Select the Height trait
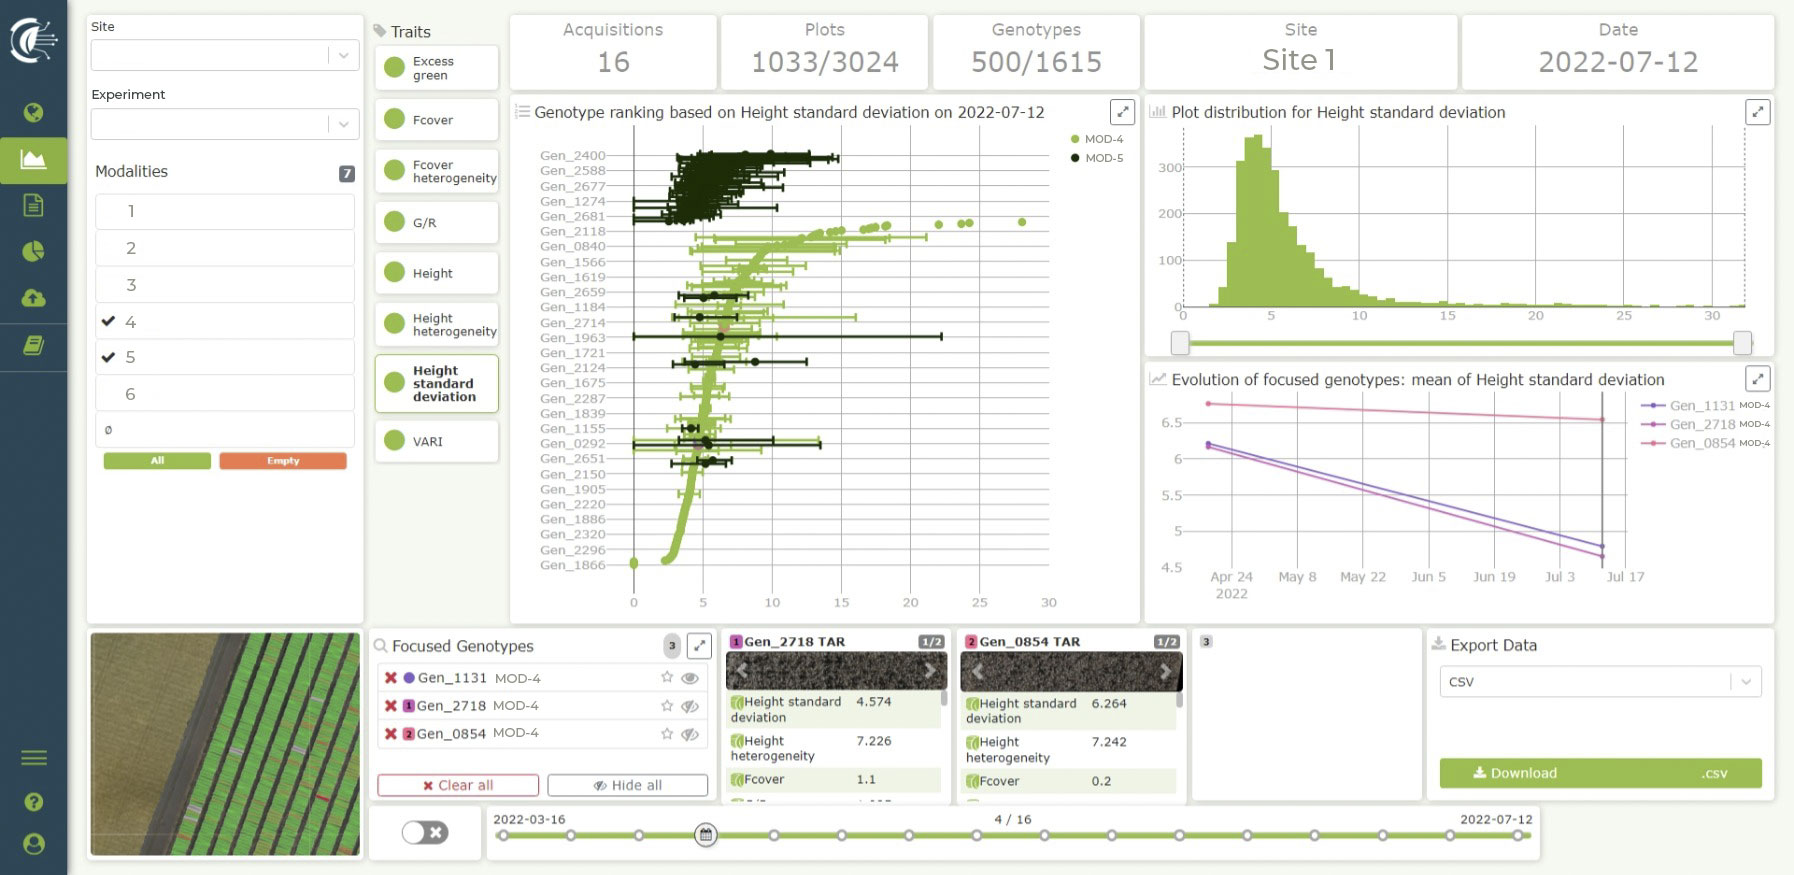The image size is (1794, 875). pos(437,273)
